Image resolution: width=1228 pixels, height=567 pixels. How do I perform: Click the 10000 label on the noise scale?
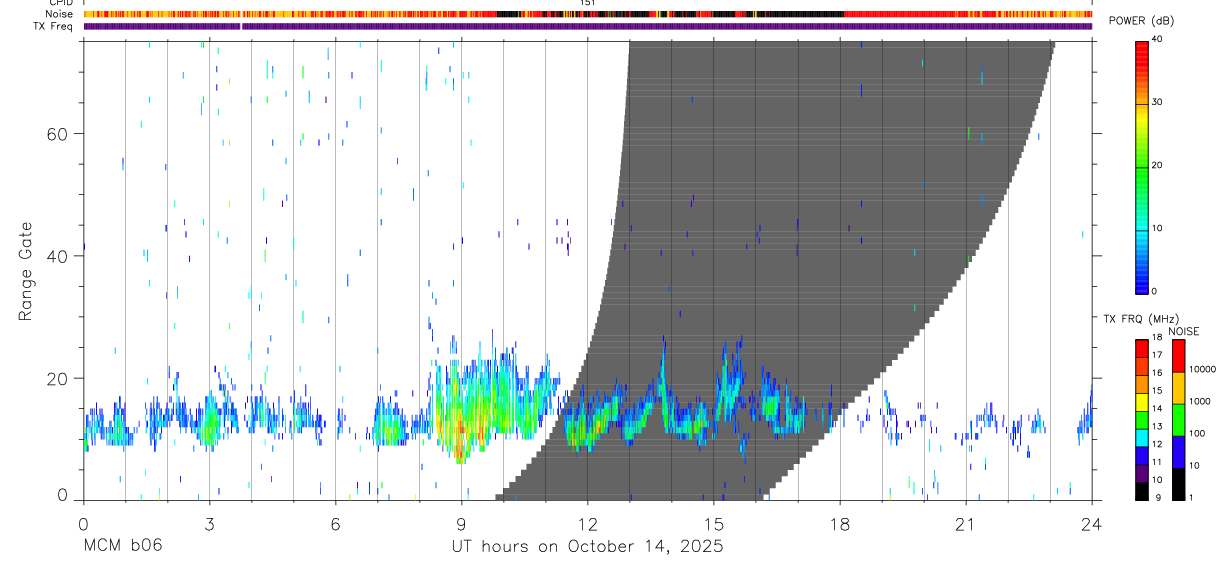pos(1203,369)
